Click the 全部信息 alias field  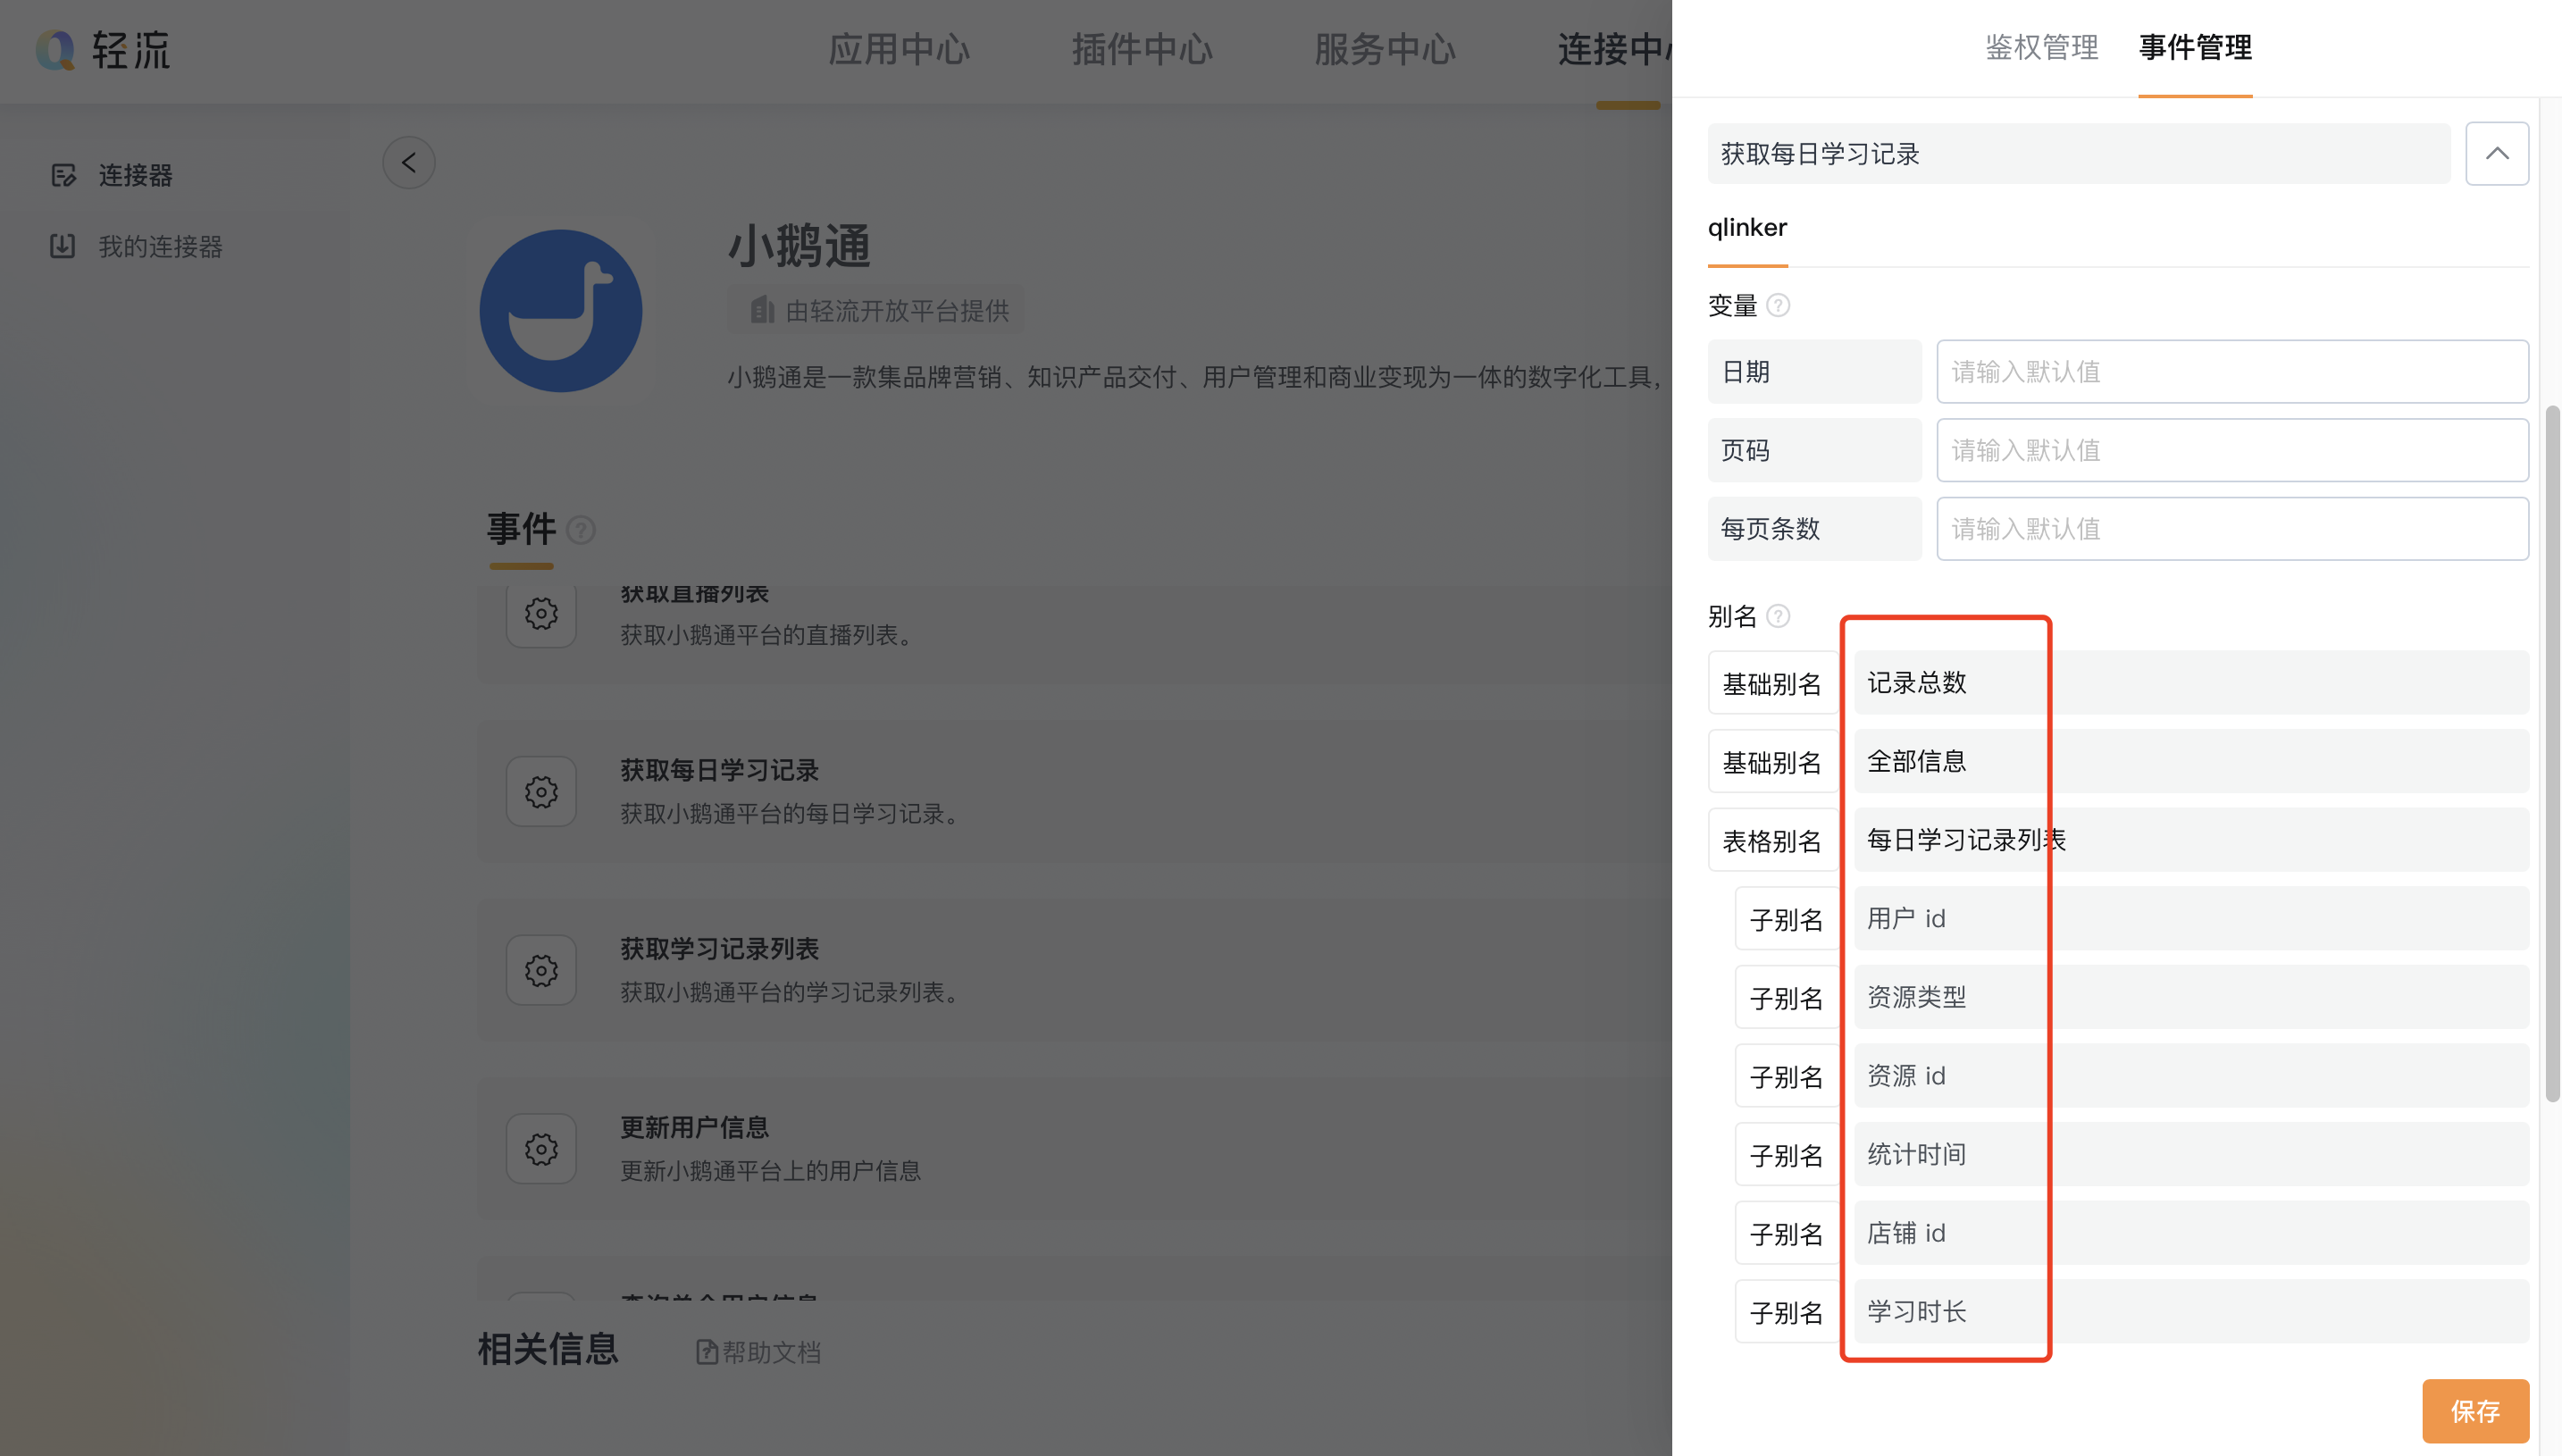pyautogui.click(x=2191, y=761)
